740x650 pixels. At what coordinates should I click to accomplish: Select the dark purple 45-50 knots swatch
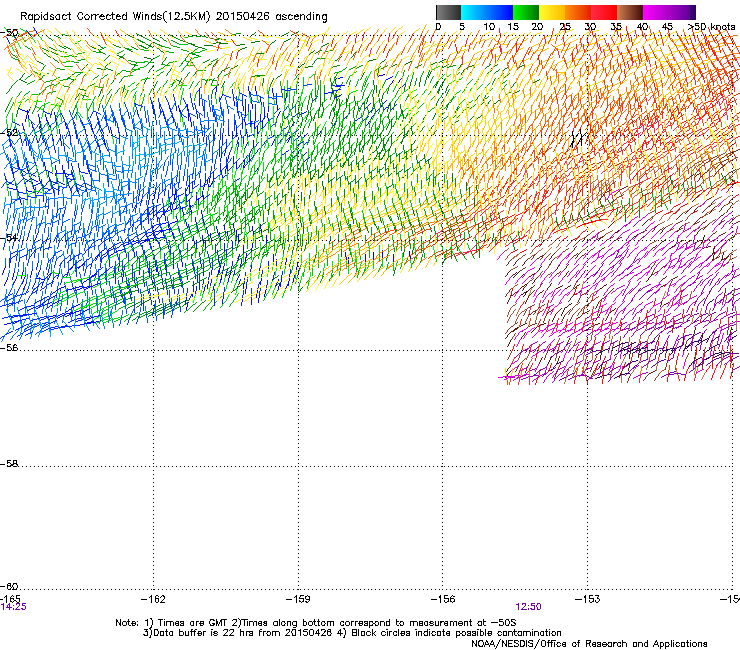[682, 12]
